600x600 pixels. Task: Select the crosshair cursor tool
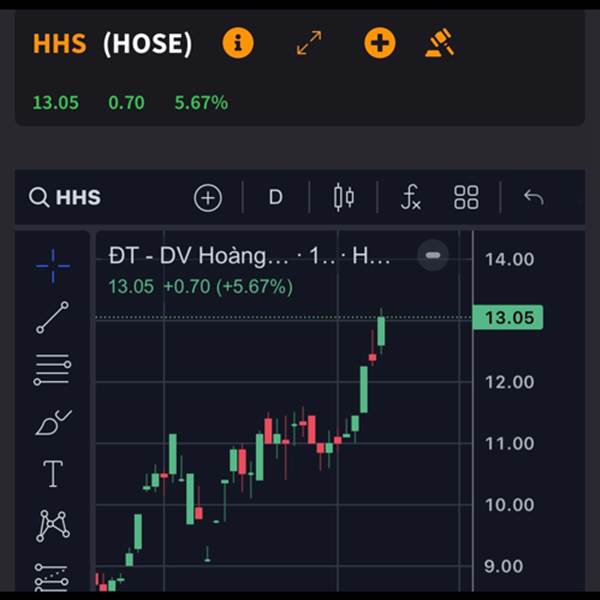53,266
